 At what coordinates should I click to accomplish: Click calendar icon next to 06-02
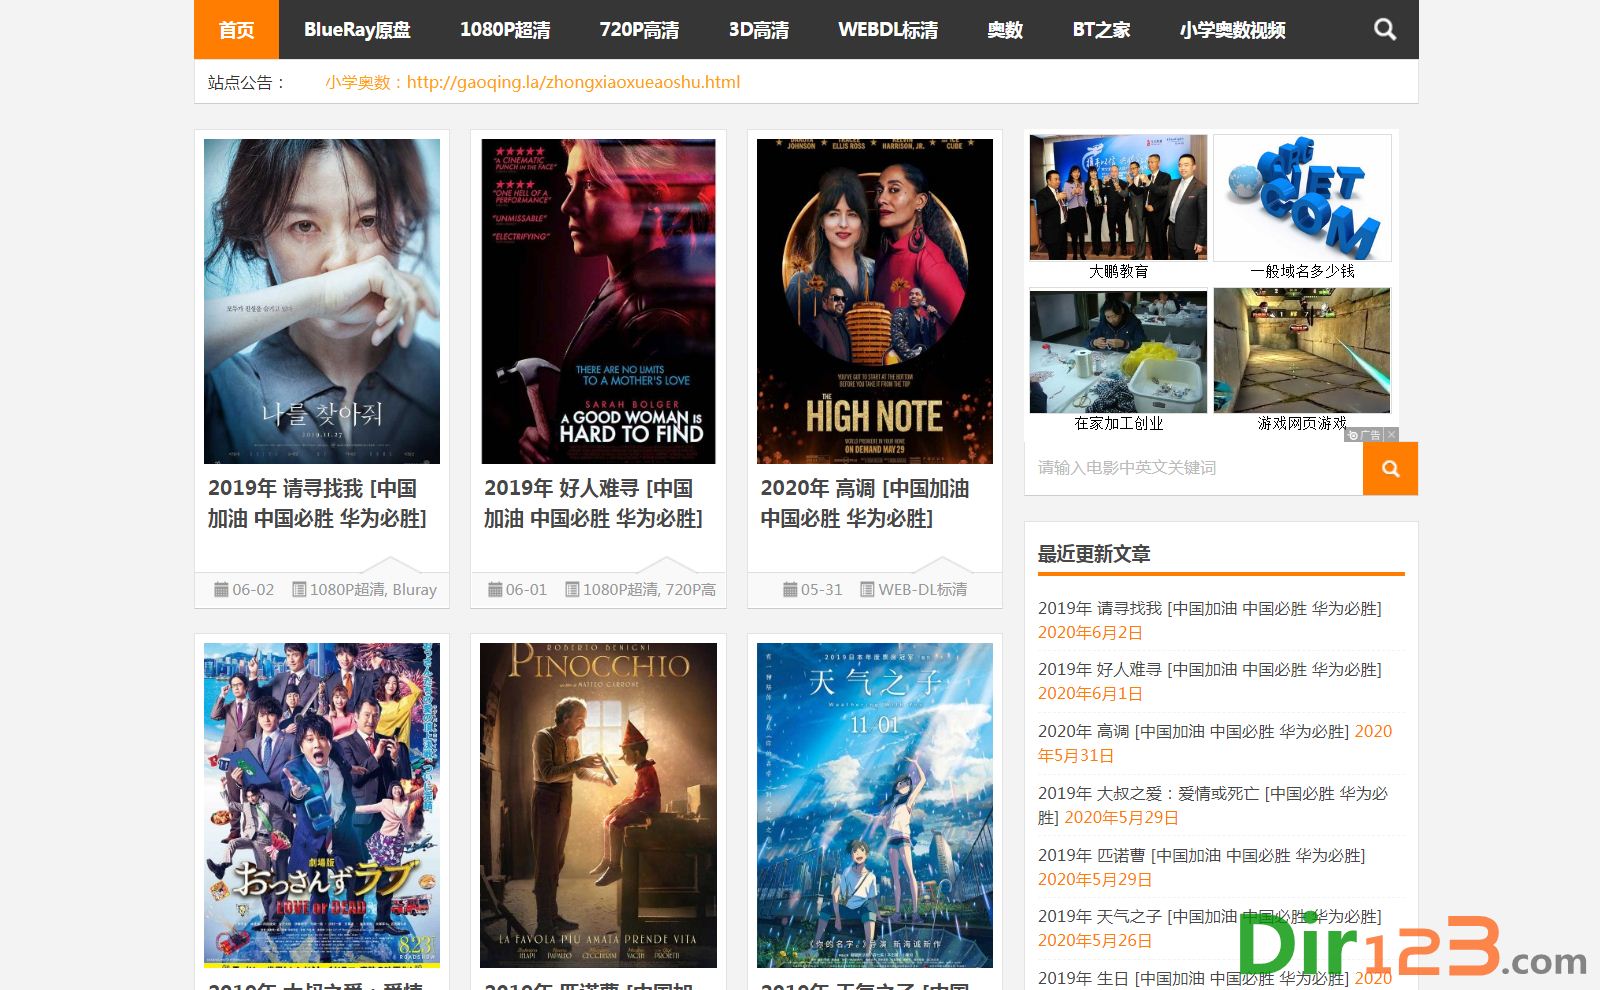point(221,590)
